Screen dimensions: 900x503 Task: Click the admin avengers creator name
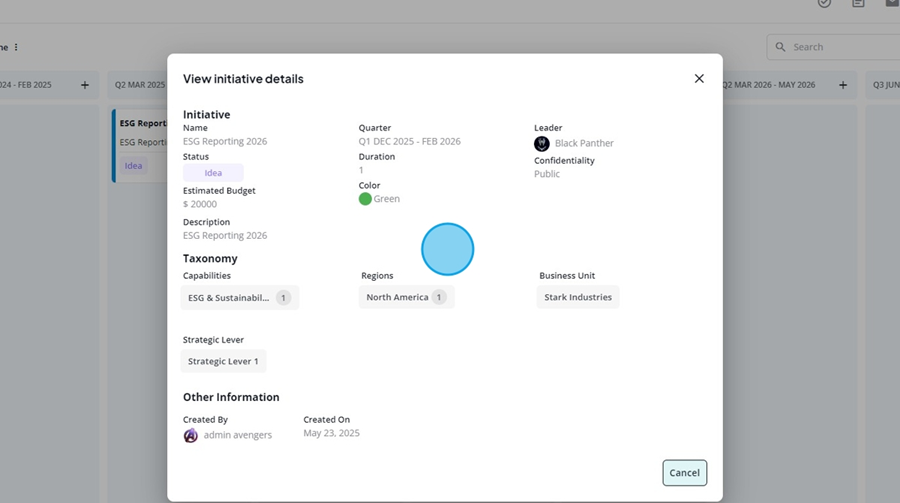click(238, 435)
